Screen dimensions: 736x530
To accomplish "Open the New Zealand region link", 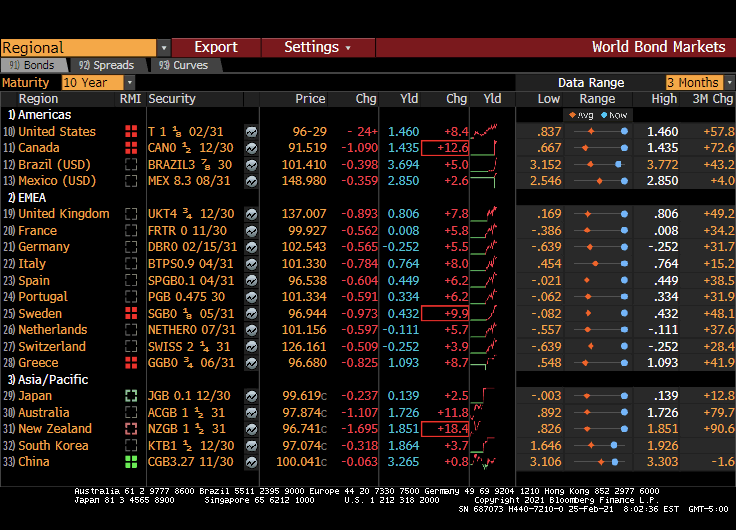I will pos(55,429).
